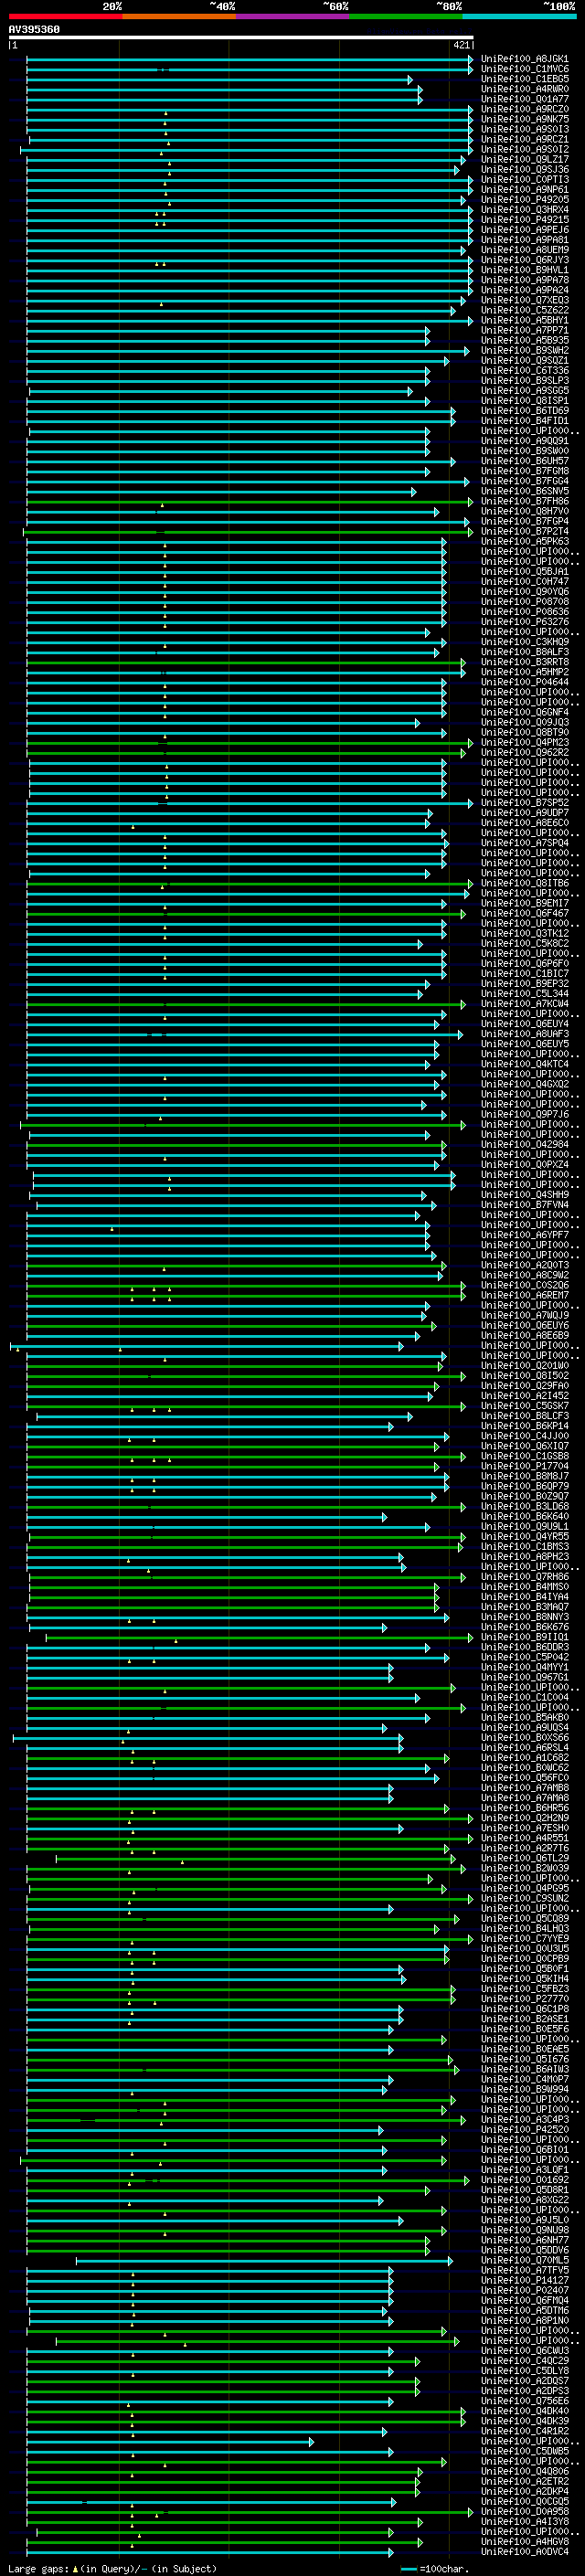Screen dimensions: 585x2576
Task: Open hit UniRef100_A8UEM9
Action: (525, 250)
